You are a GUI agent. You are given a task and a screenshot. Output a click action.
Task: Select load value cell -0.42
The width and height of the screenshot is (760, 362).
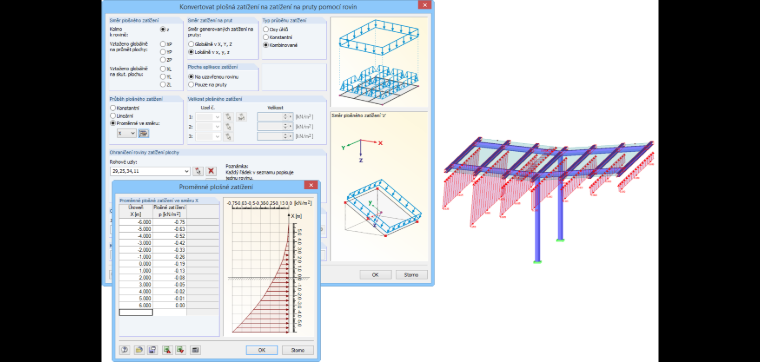169,242
